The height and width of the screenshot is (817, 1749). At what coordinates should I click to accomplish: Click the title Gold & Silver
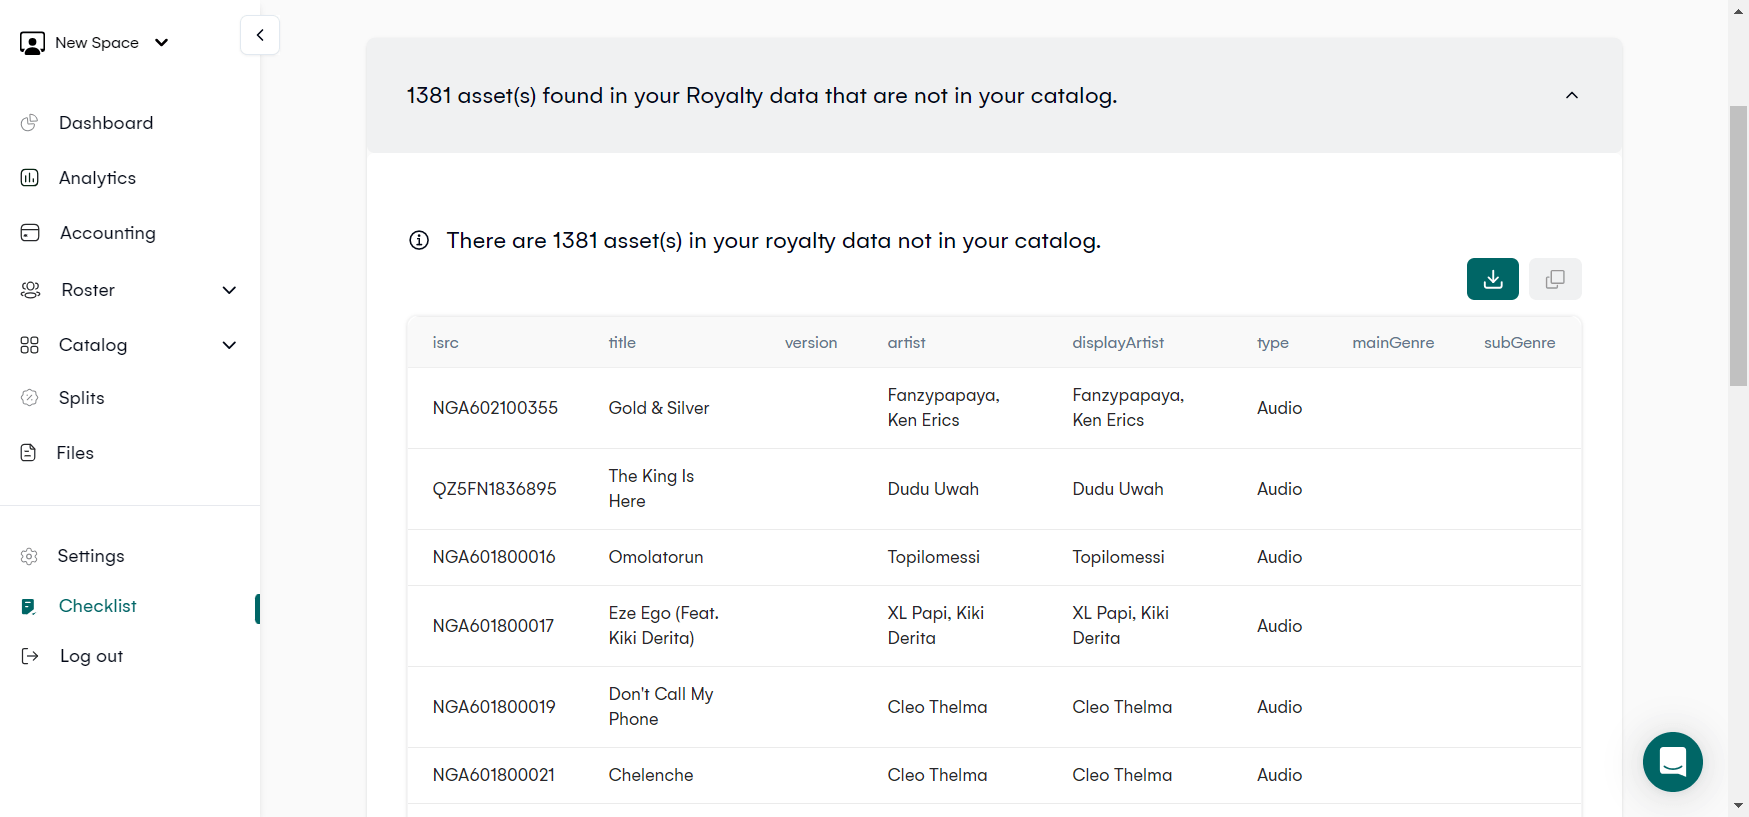(659, 408)
